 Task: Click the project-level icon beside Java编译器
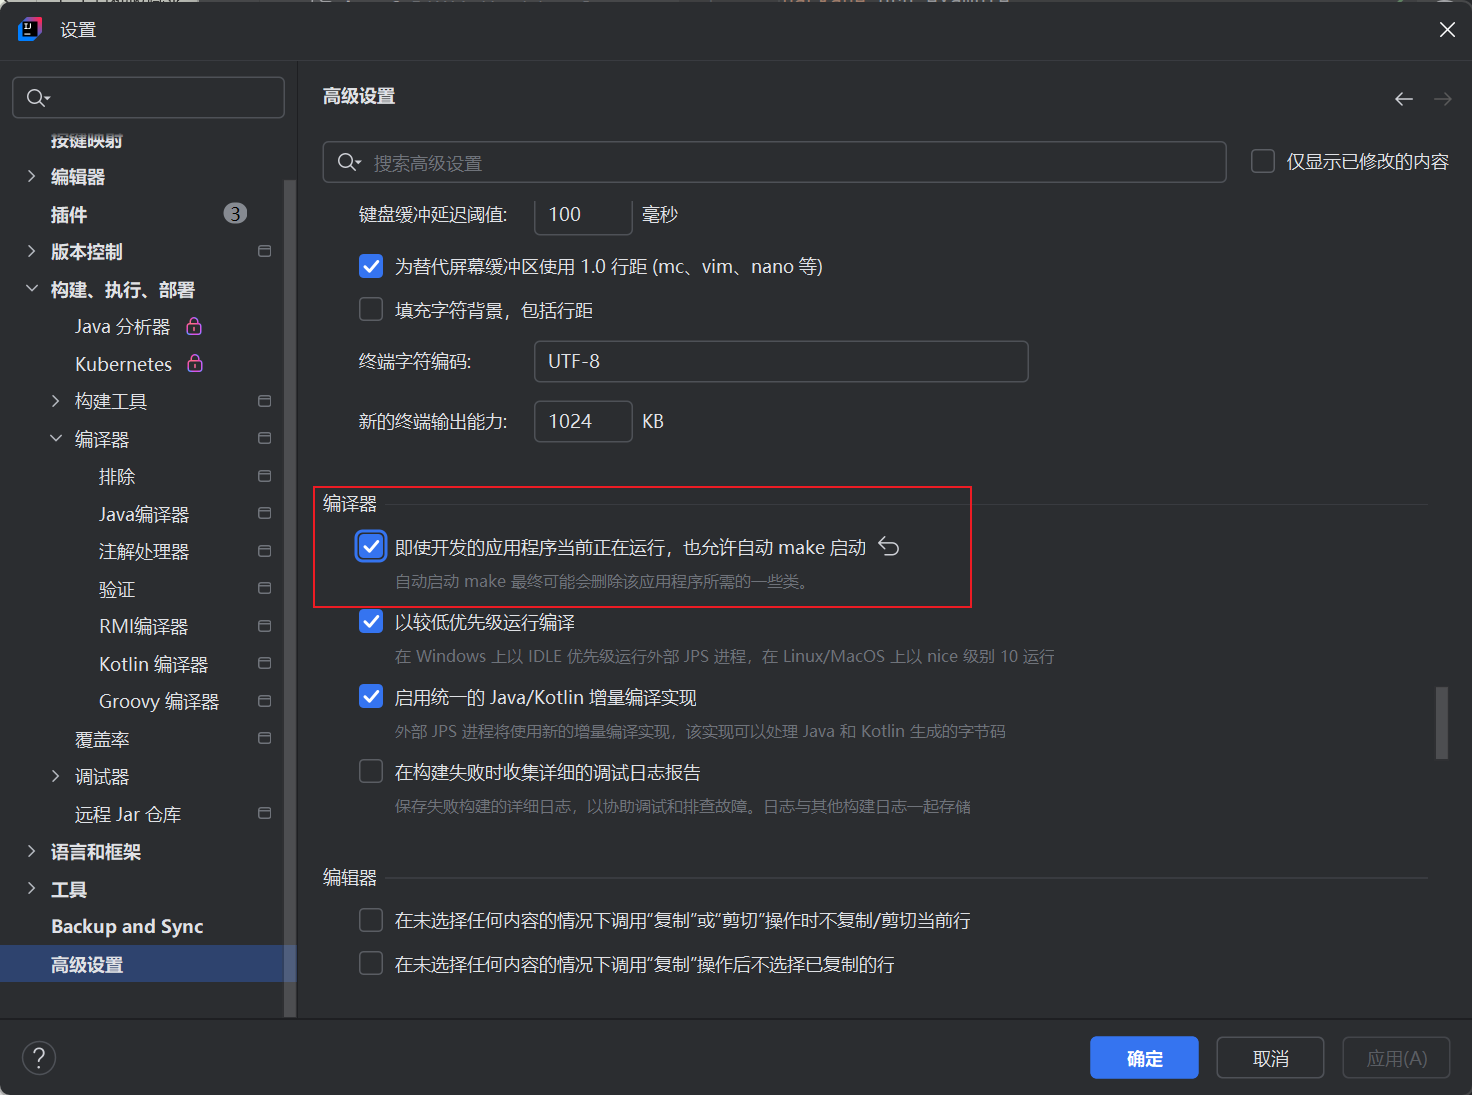click(264, 513)
